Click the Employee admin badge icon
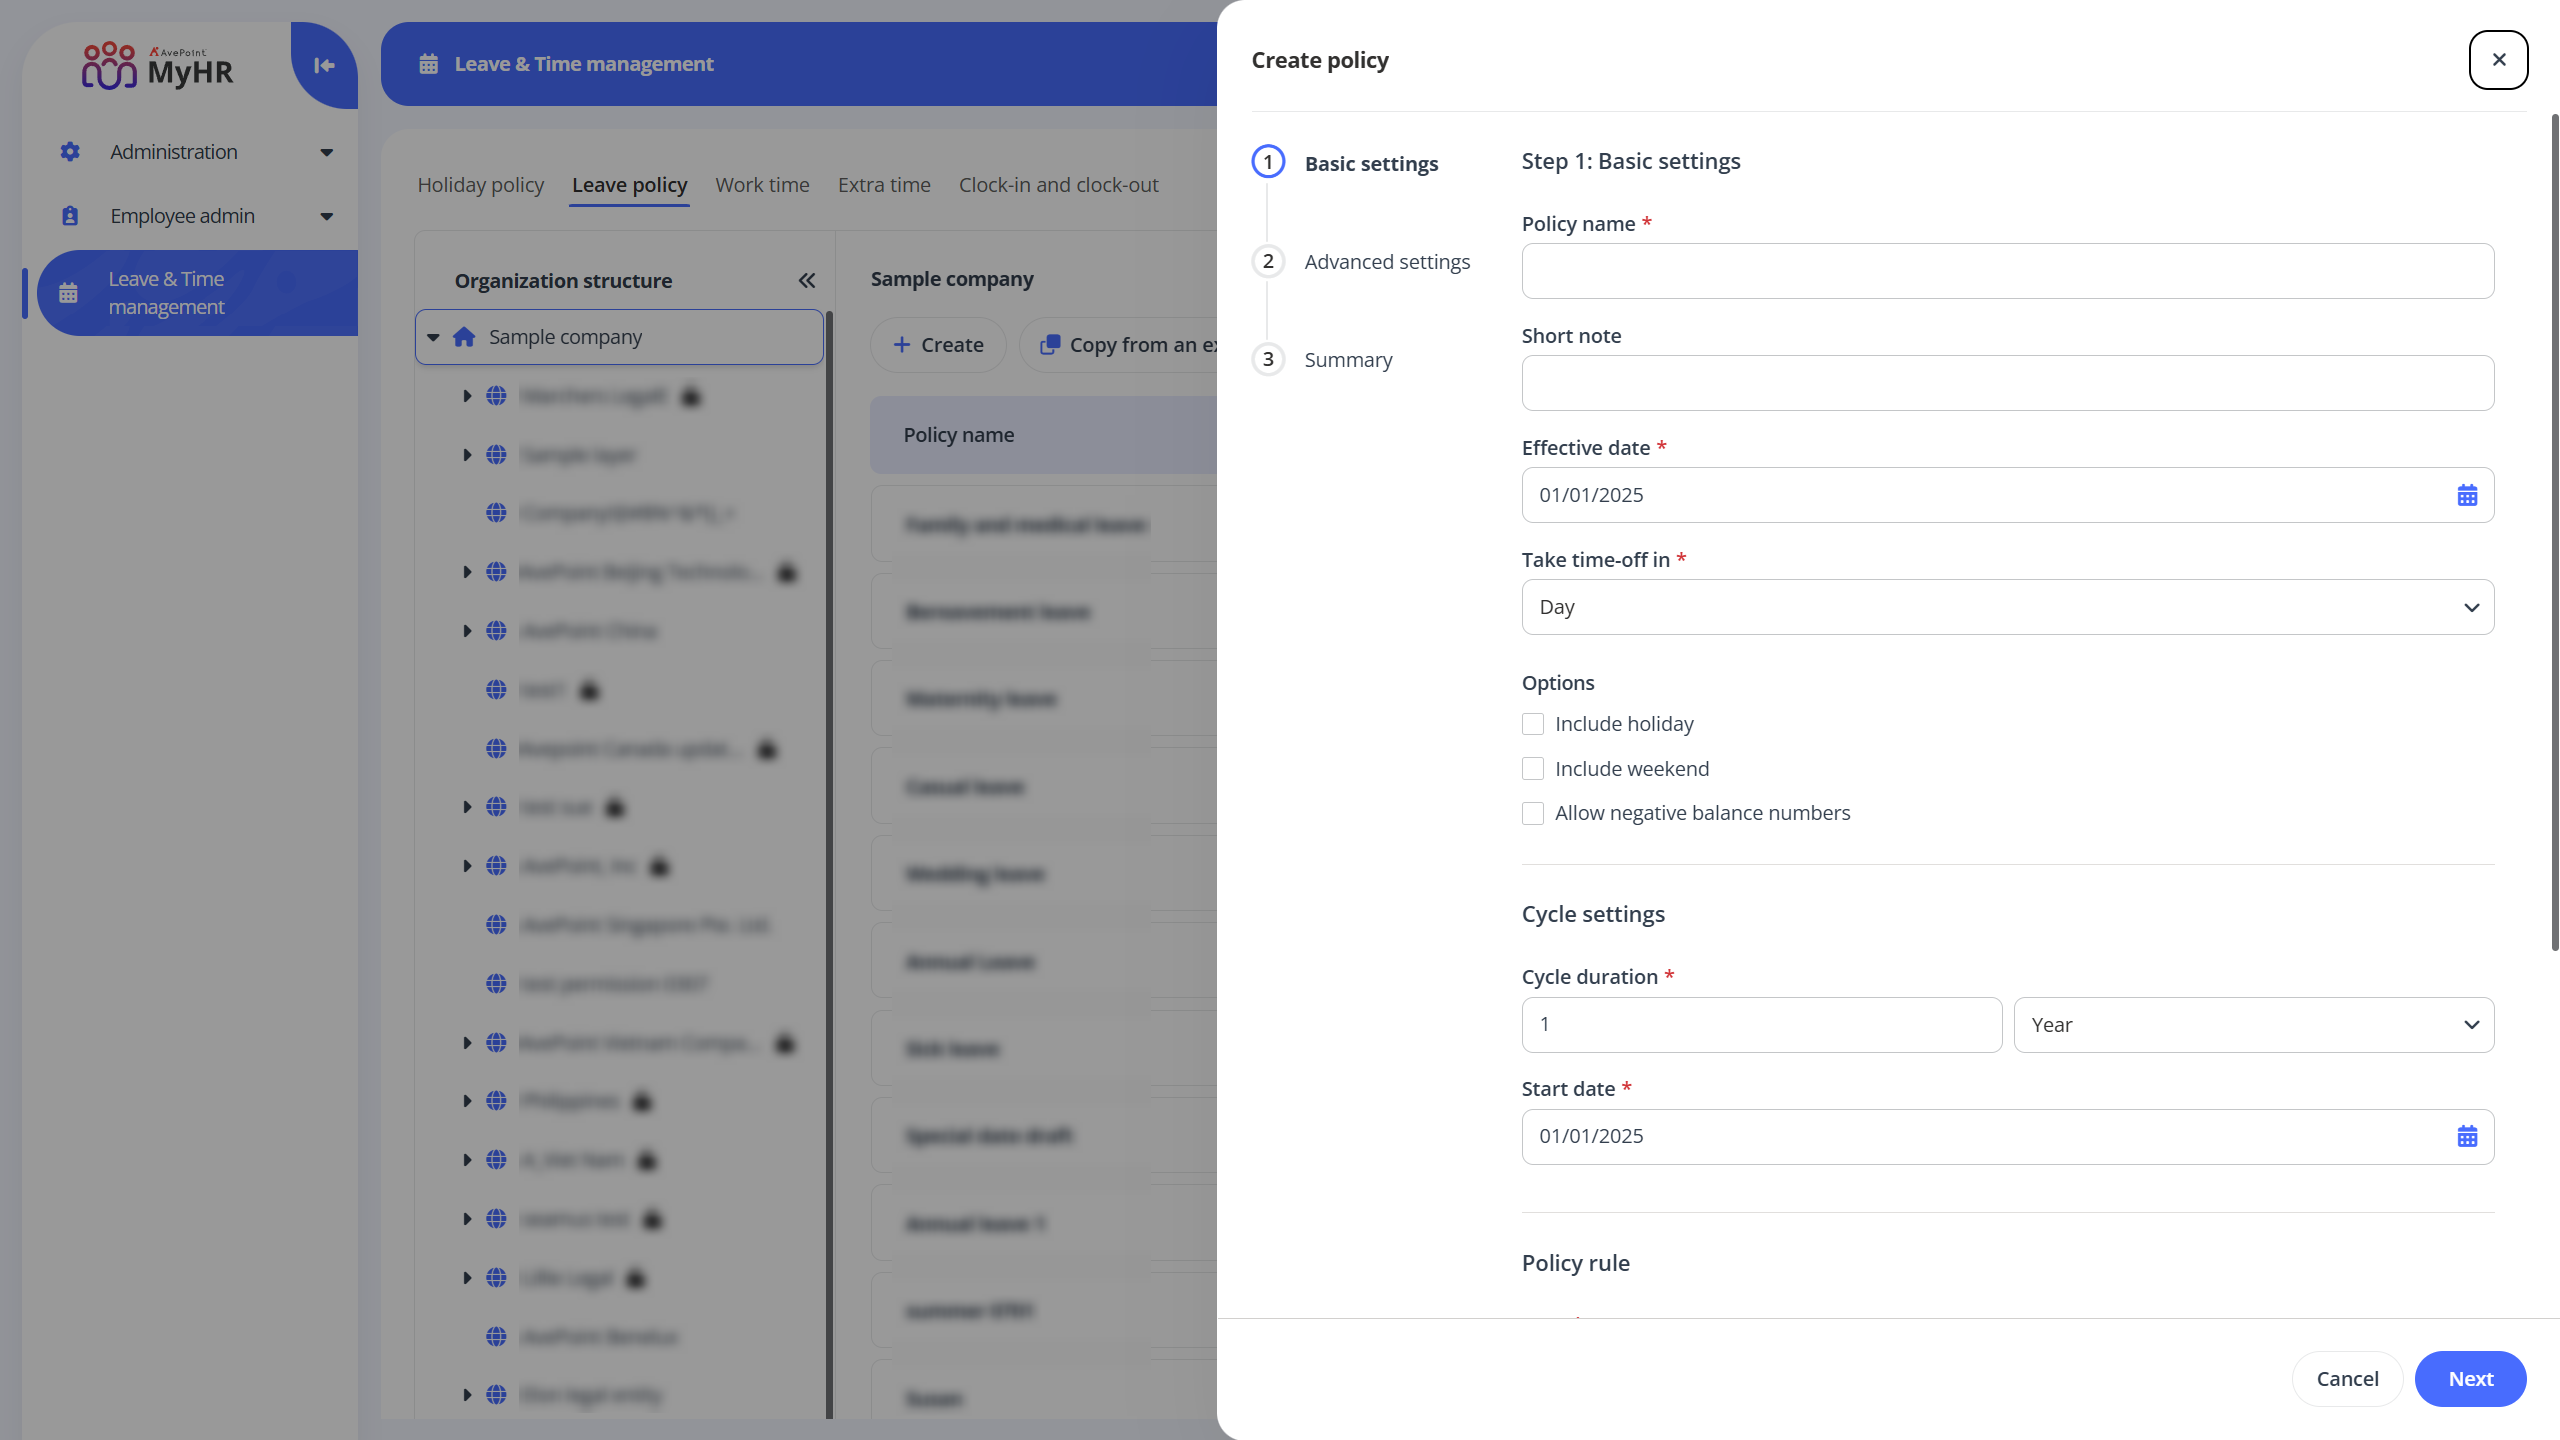The width and height of the screenshot is (2560, 1440). click(70, 216)
